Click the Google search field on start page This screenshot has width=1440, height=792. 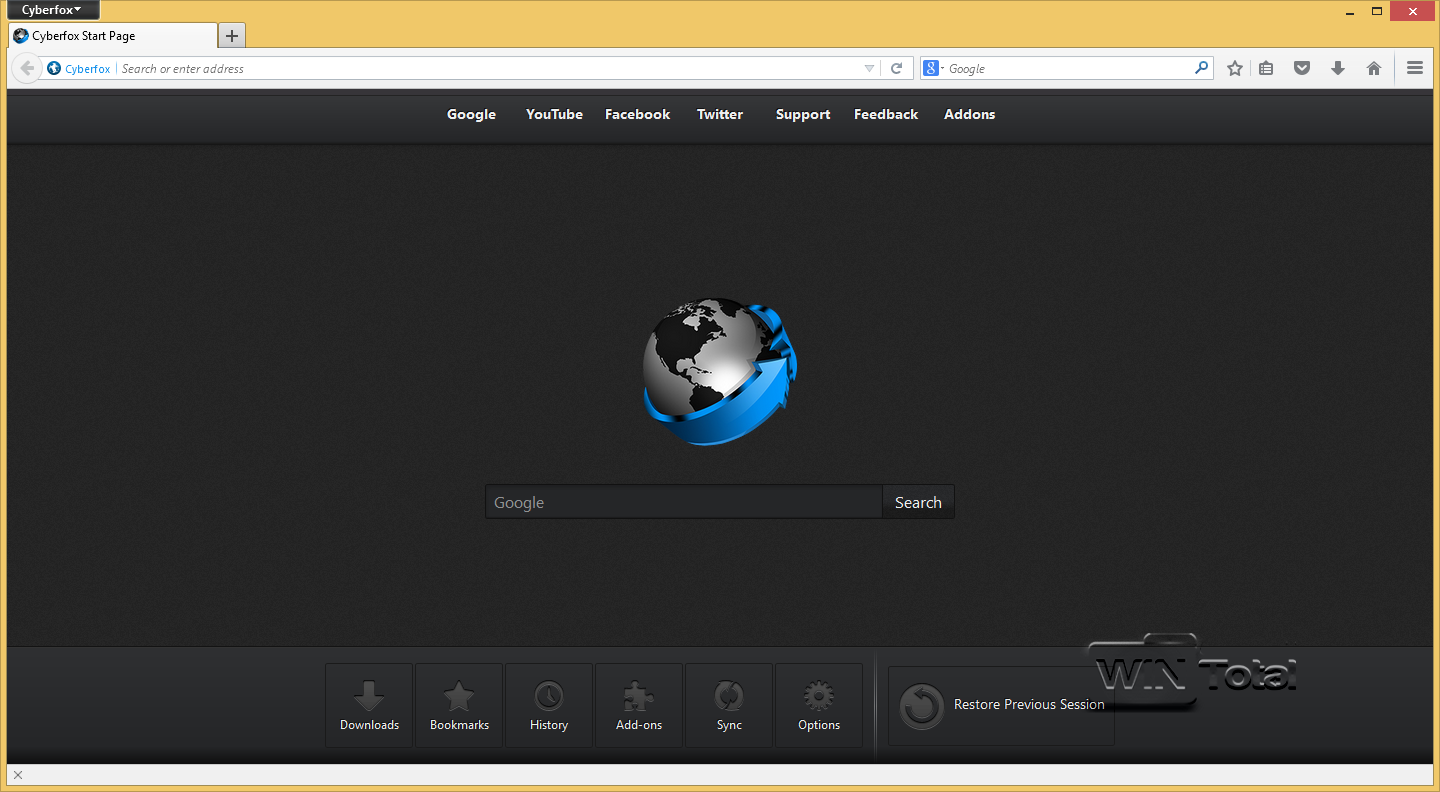pyautogui.click(x=683, y=502)
